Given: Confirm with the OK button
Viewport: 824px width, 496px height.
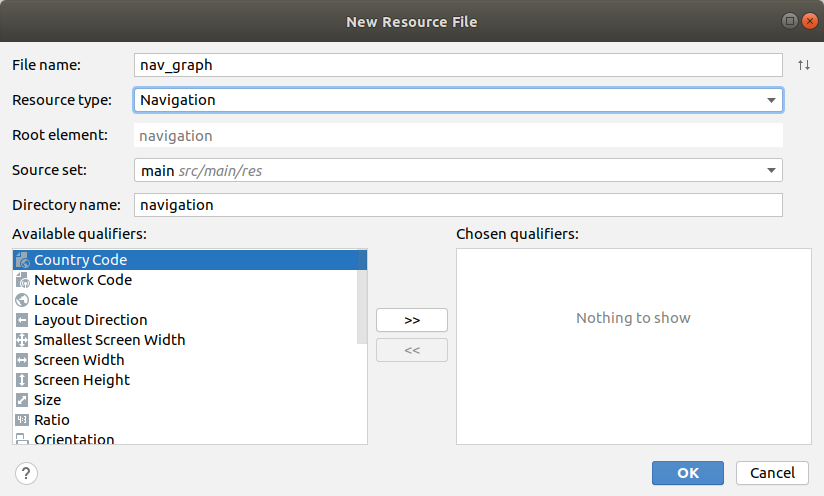Looking at the screenshot, I should [687, 473].
